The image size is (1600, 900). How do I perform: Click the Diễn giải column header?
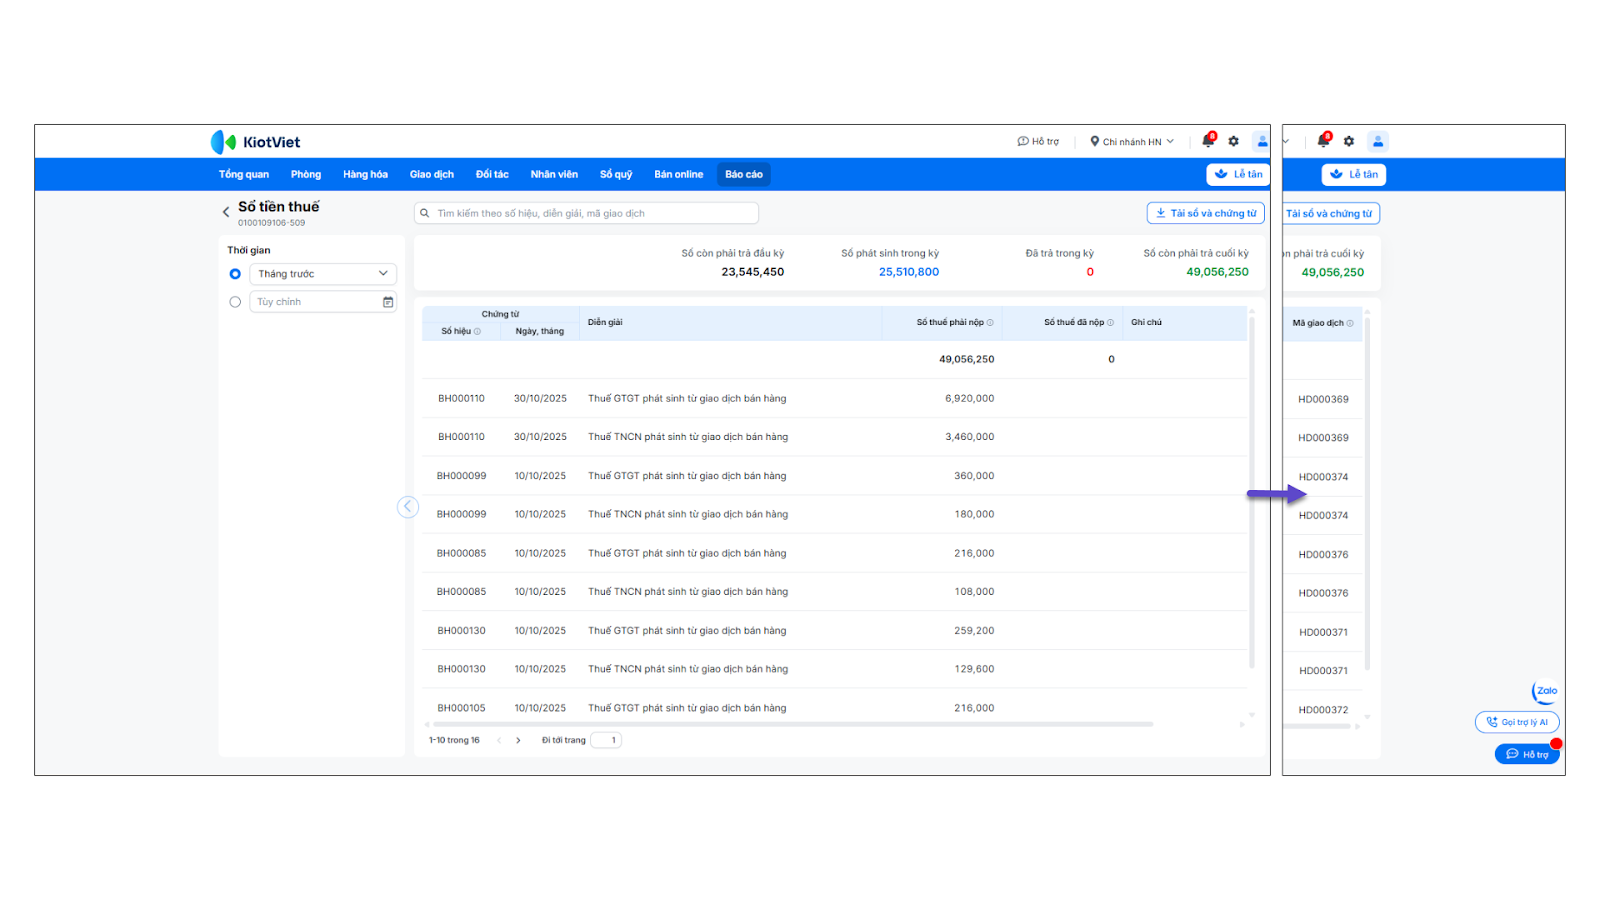pyautogui.click(x=605, y=322)
